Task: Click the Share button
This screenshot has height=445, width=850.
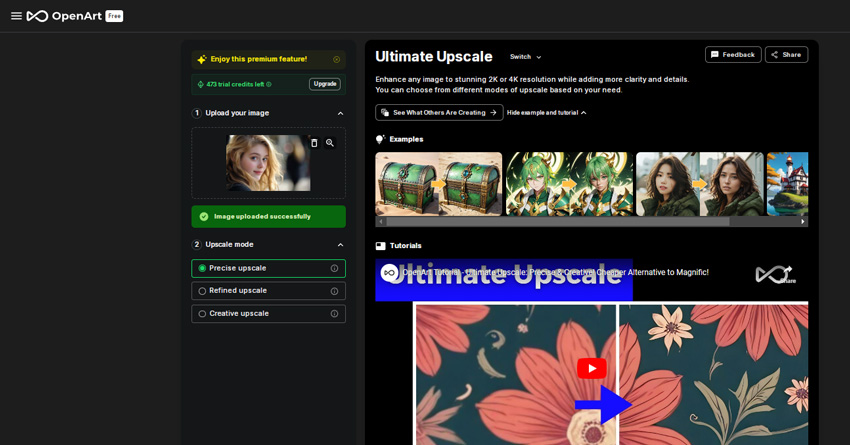Action: (x=786, y=55)
